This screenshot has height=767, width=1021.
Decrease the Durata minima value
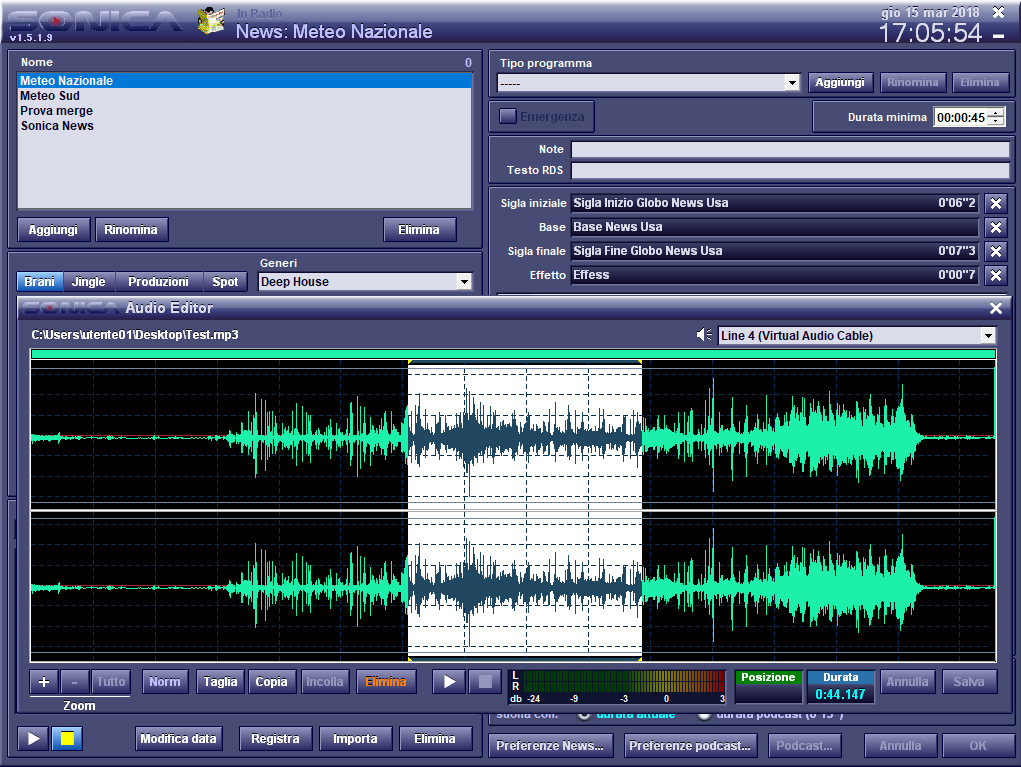pos(997,121)
